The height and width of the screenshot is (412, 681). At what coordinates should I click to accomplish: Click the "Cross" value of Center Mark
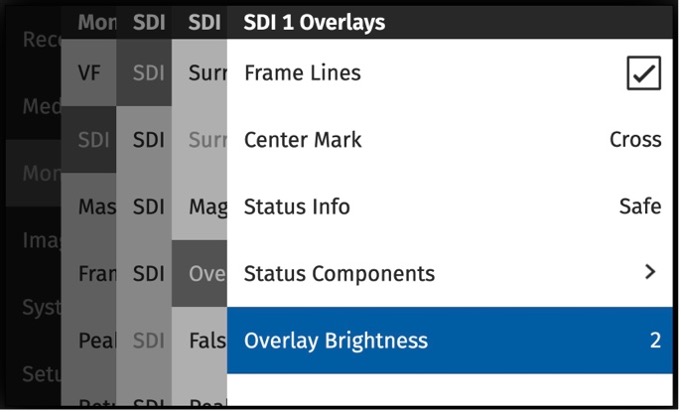(x=635, y=140)
